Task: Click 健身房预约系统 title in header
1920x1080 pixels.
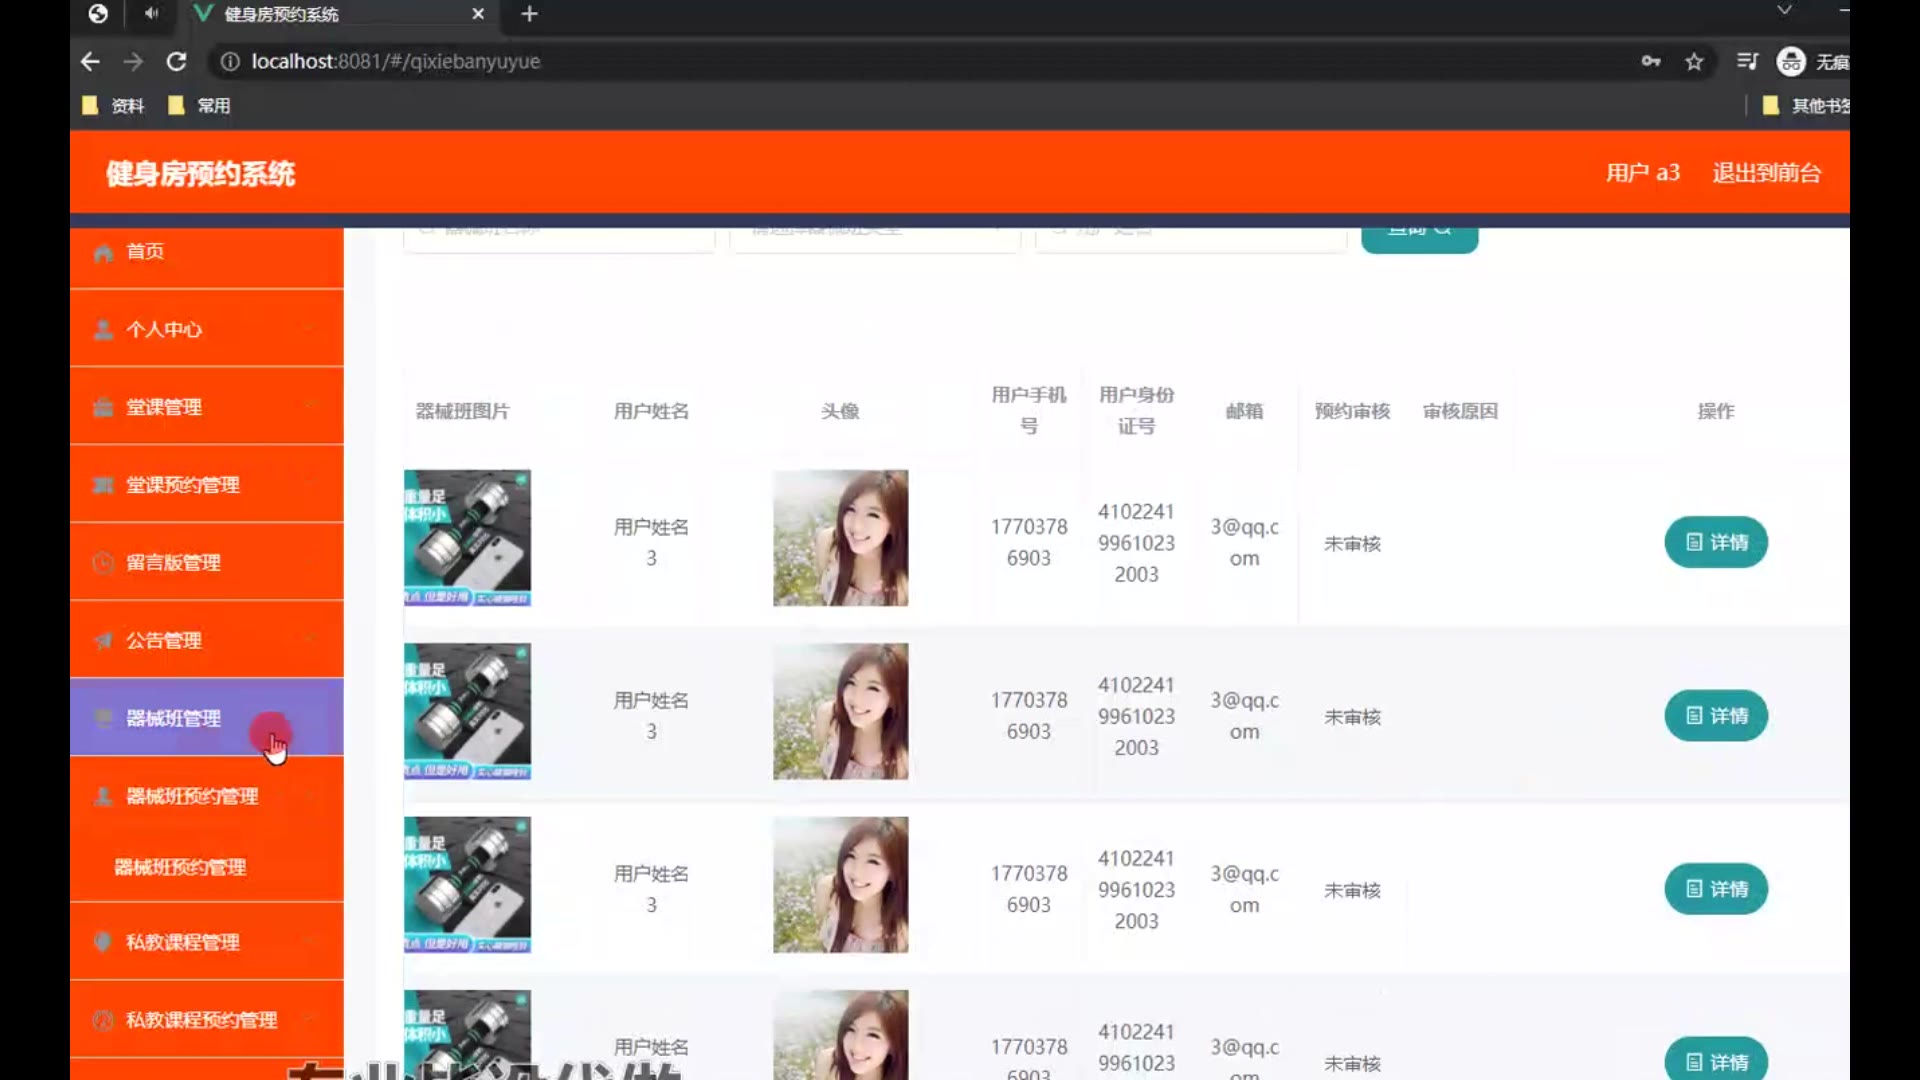Action: (200, 174)
